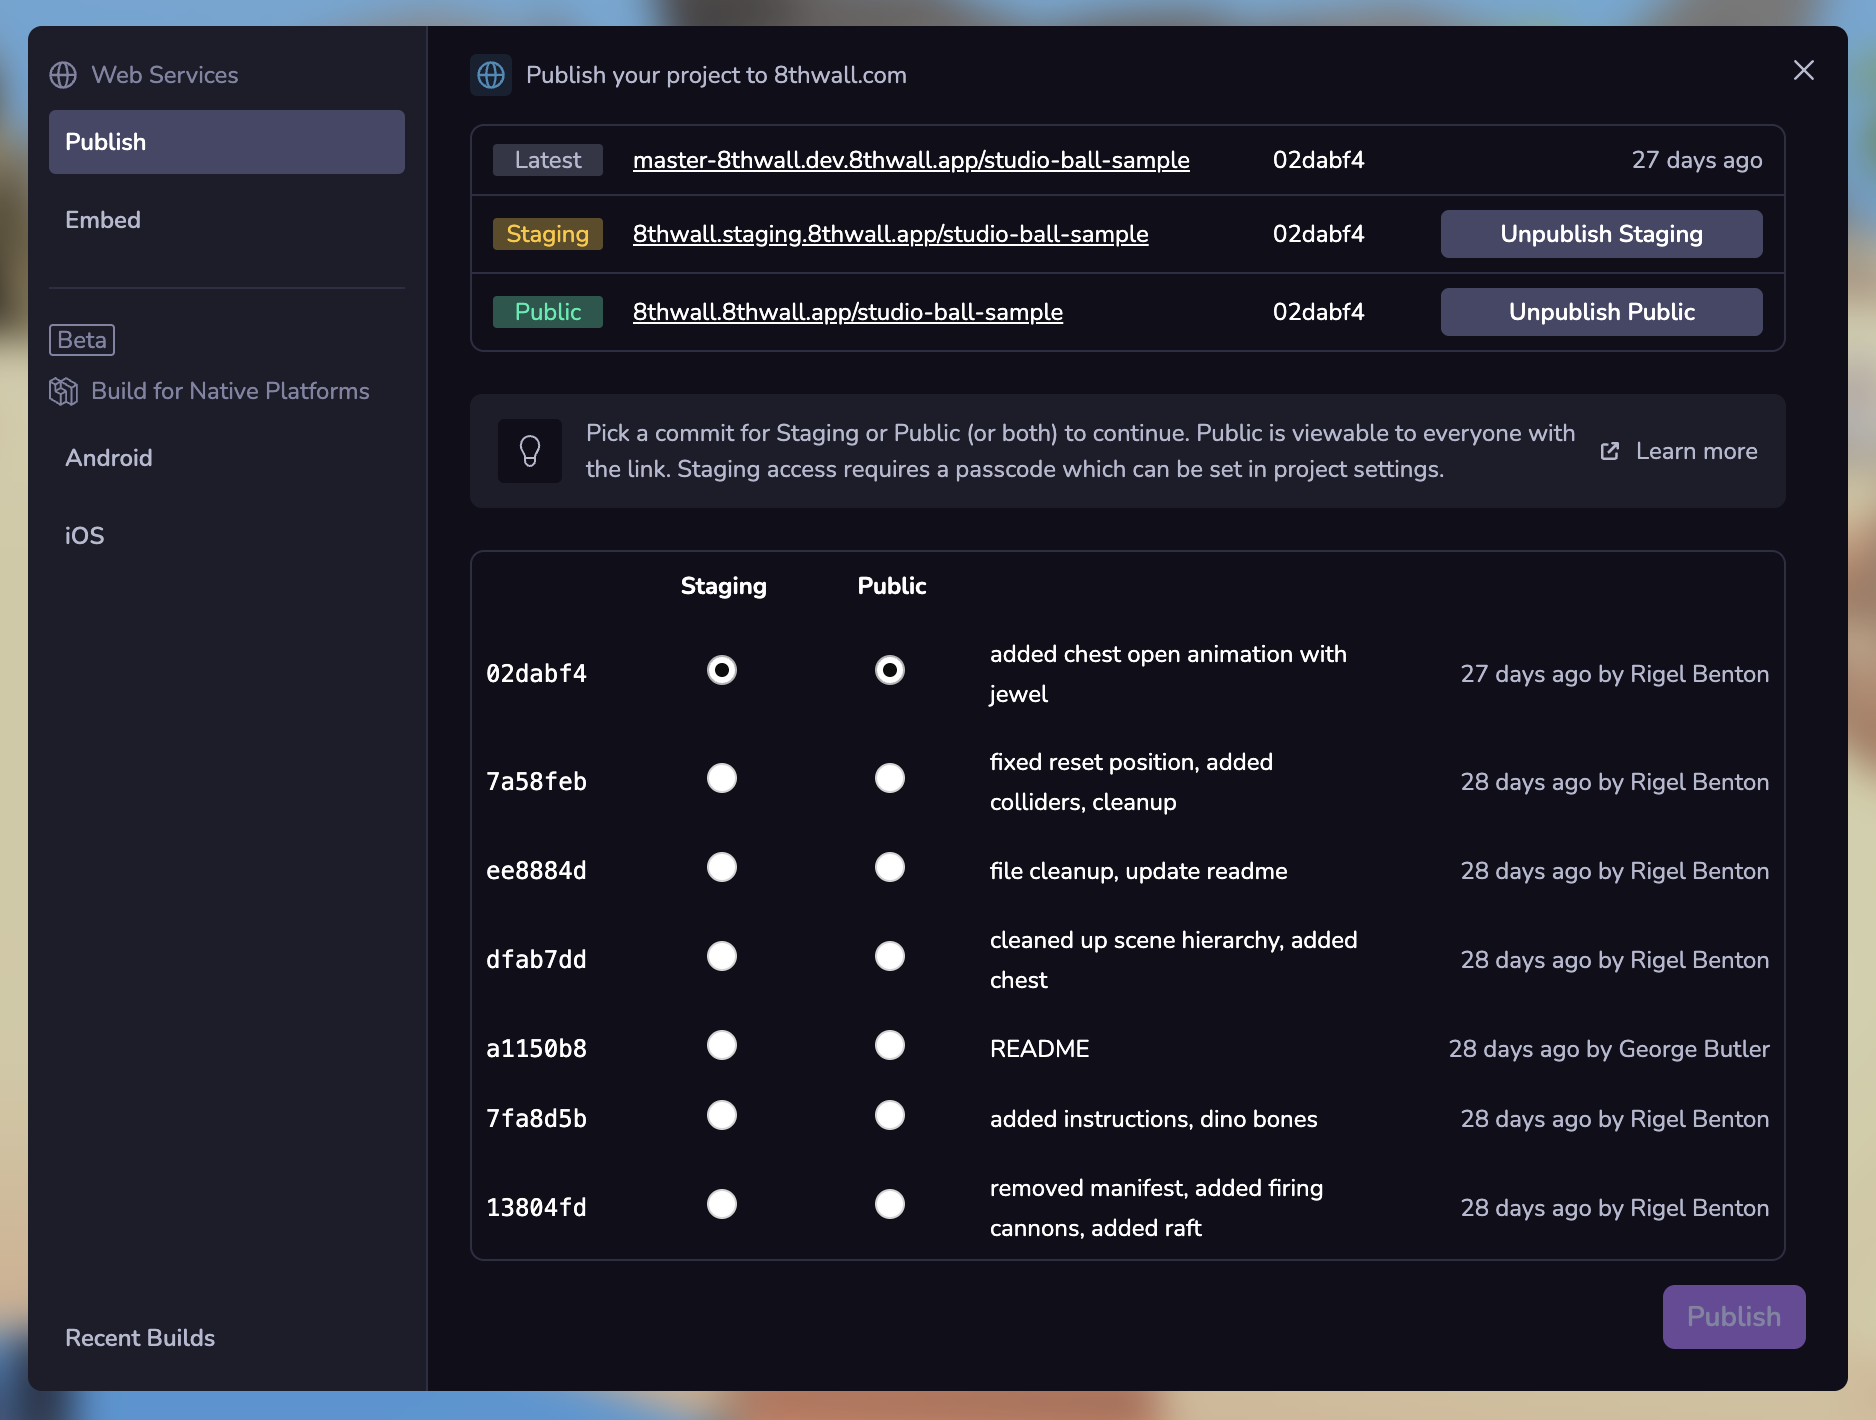This screenshot has width=1876, height=1420.
Task: Open the Embed section in sidebar
Action: (103, 220)
